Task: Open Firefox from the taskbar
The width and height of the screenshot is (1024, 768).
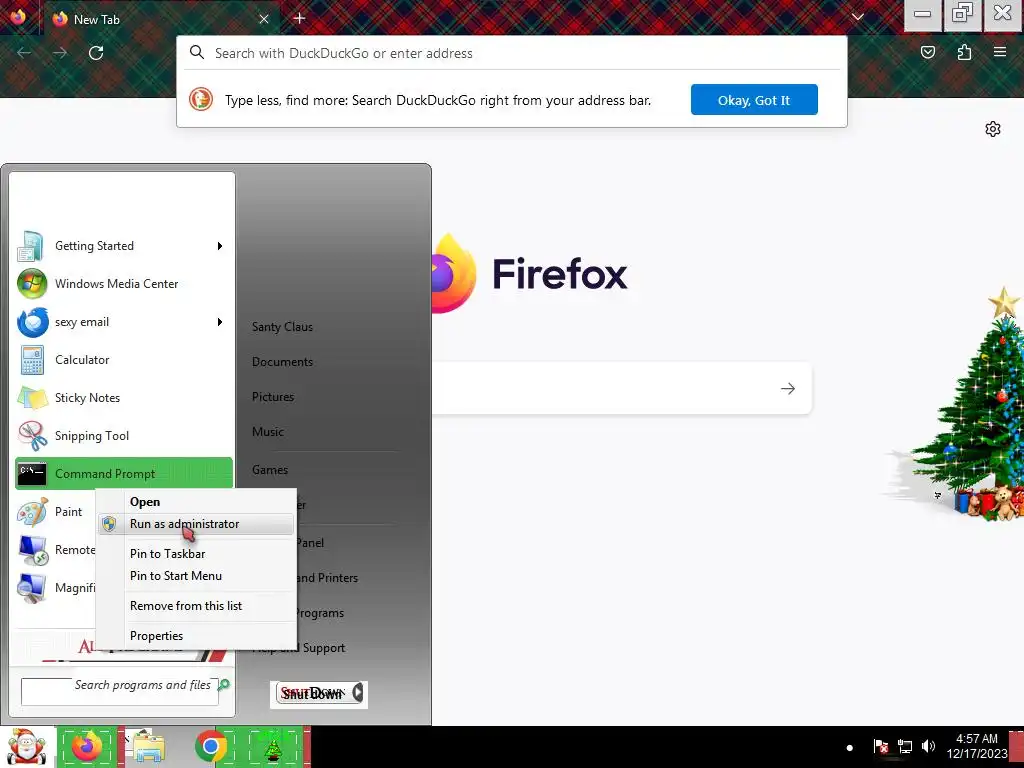Action: pos(86,747)
